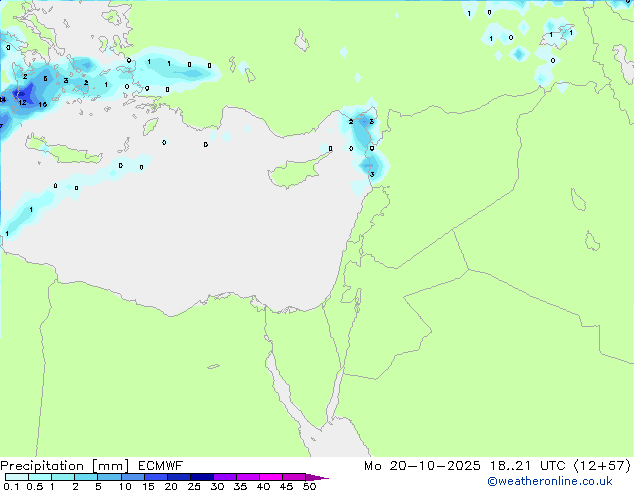Viewport: 634px width, 490px height.
Task: Click the 'Mo 20-10-2025' date text
Action: [422, 466]
